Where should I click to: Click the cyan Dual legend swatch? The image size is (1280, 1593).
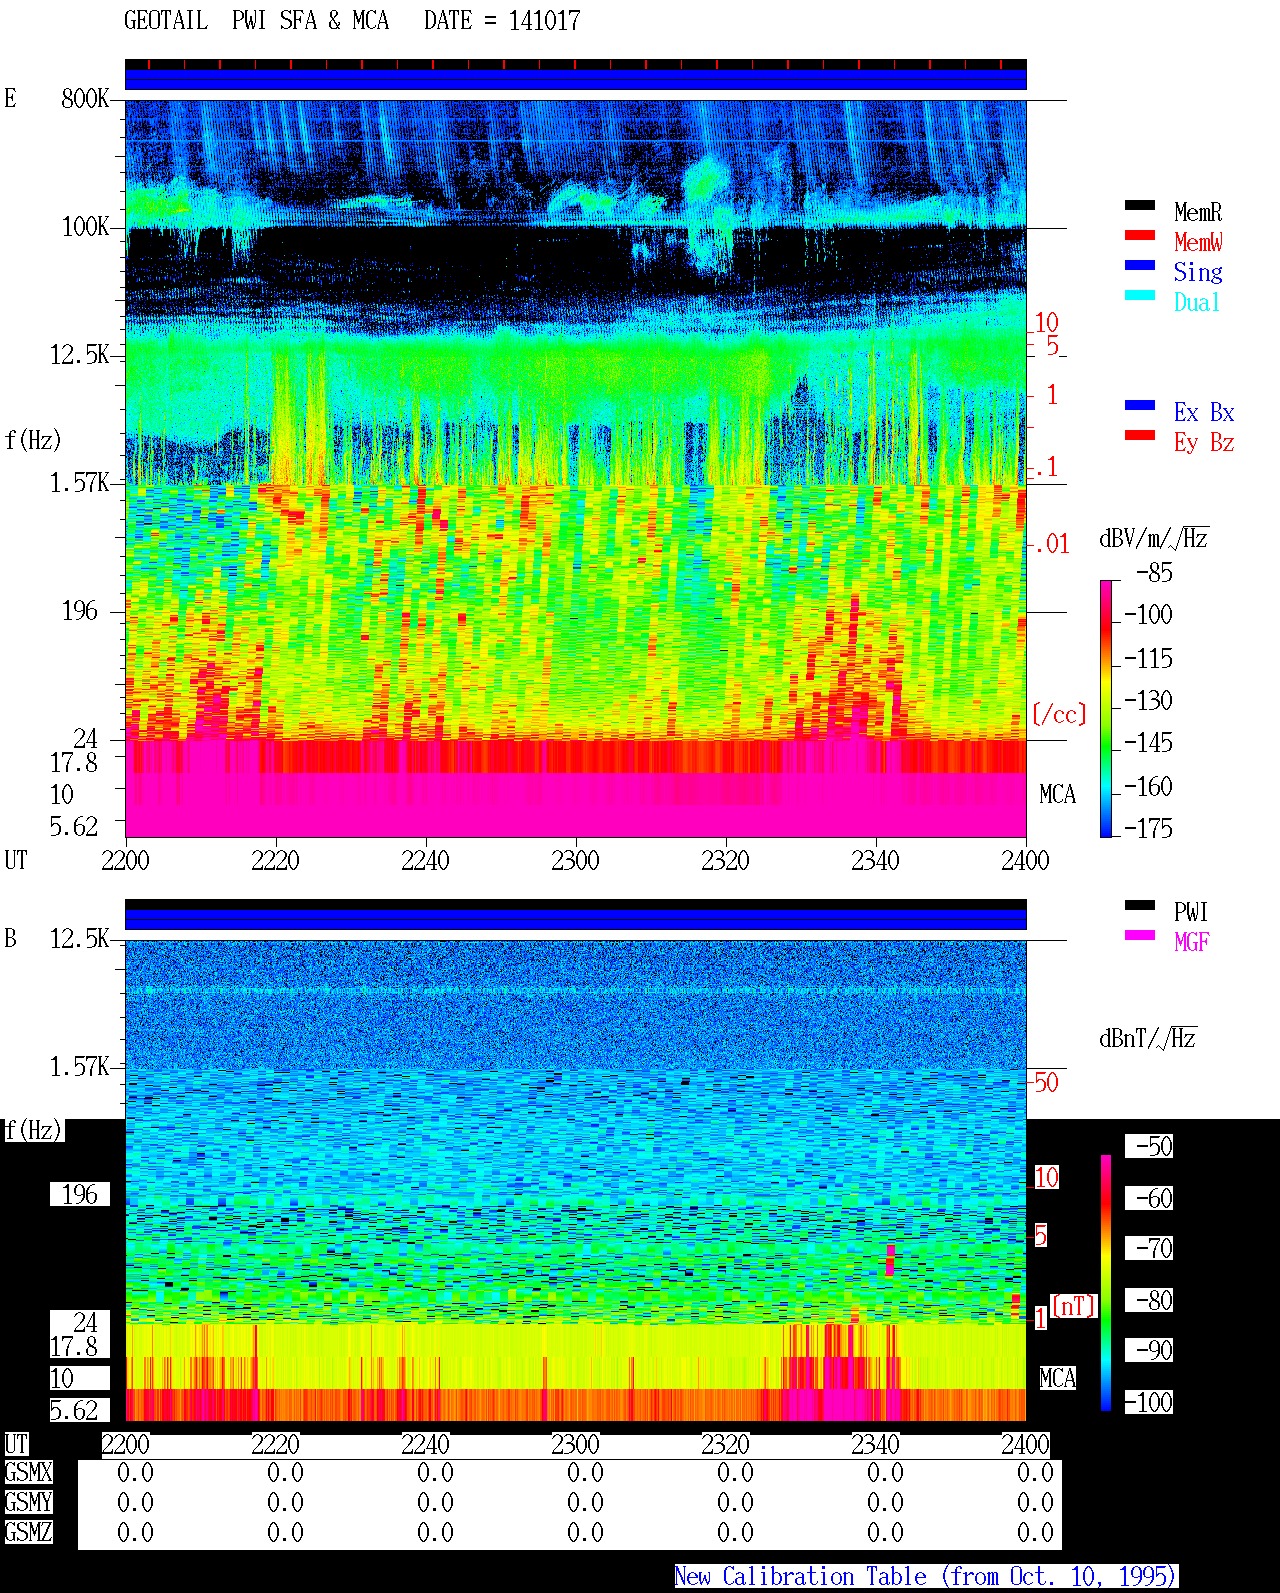(x=1140, y=295)
